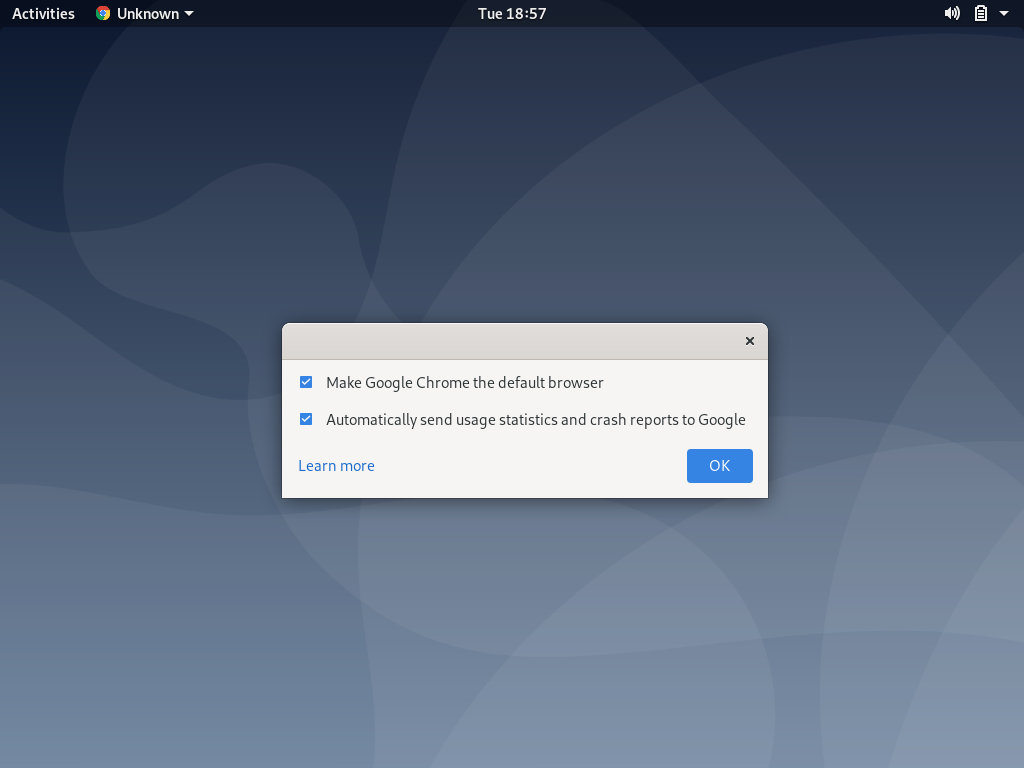The width and height of the screenshot is (1024, 768).
Task: Click the power indicator in the system tray
Action: (981, 13)
